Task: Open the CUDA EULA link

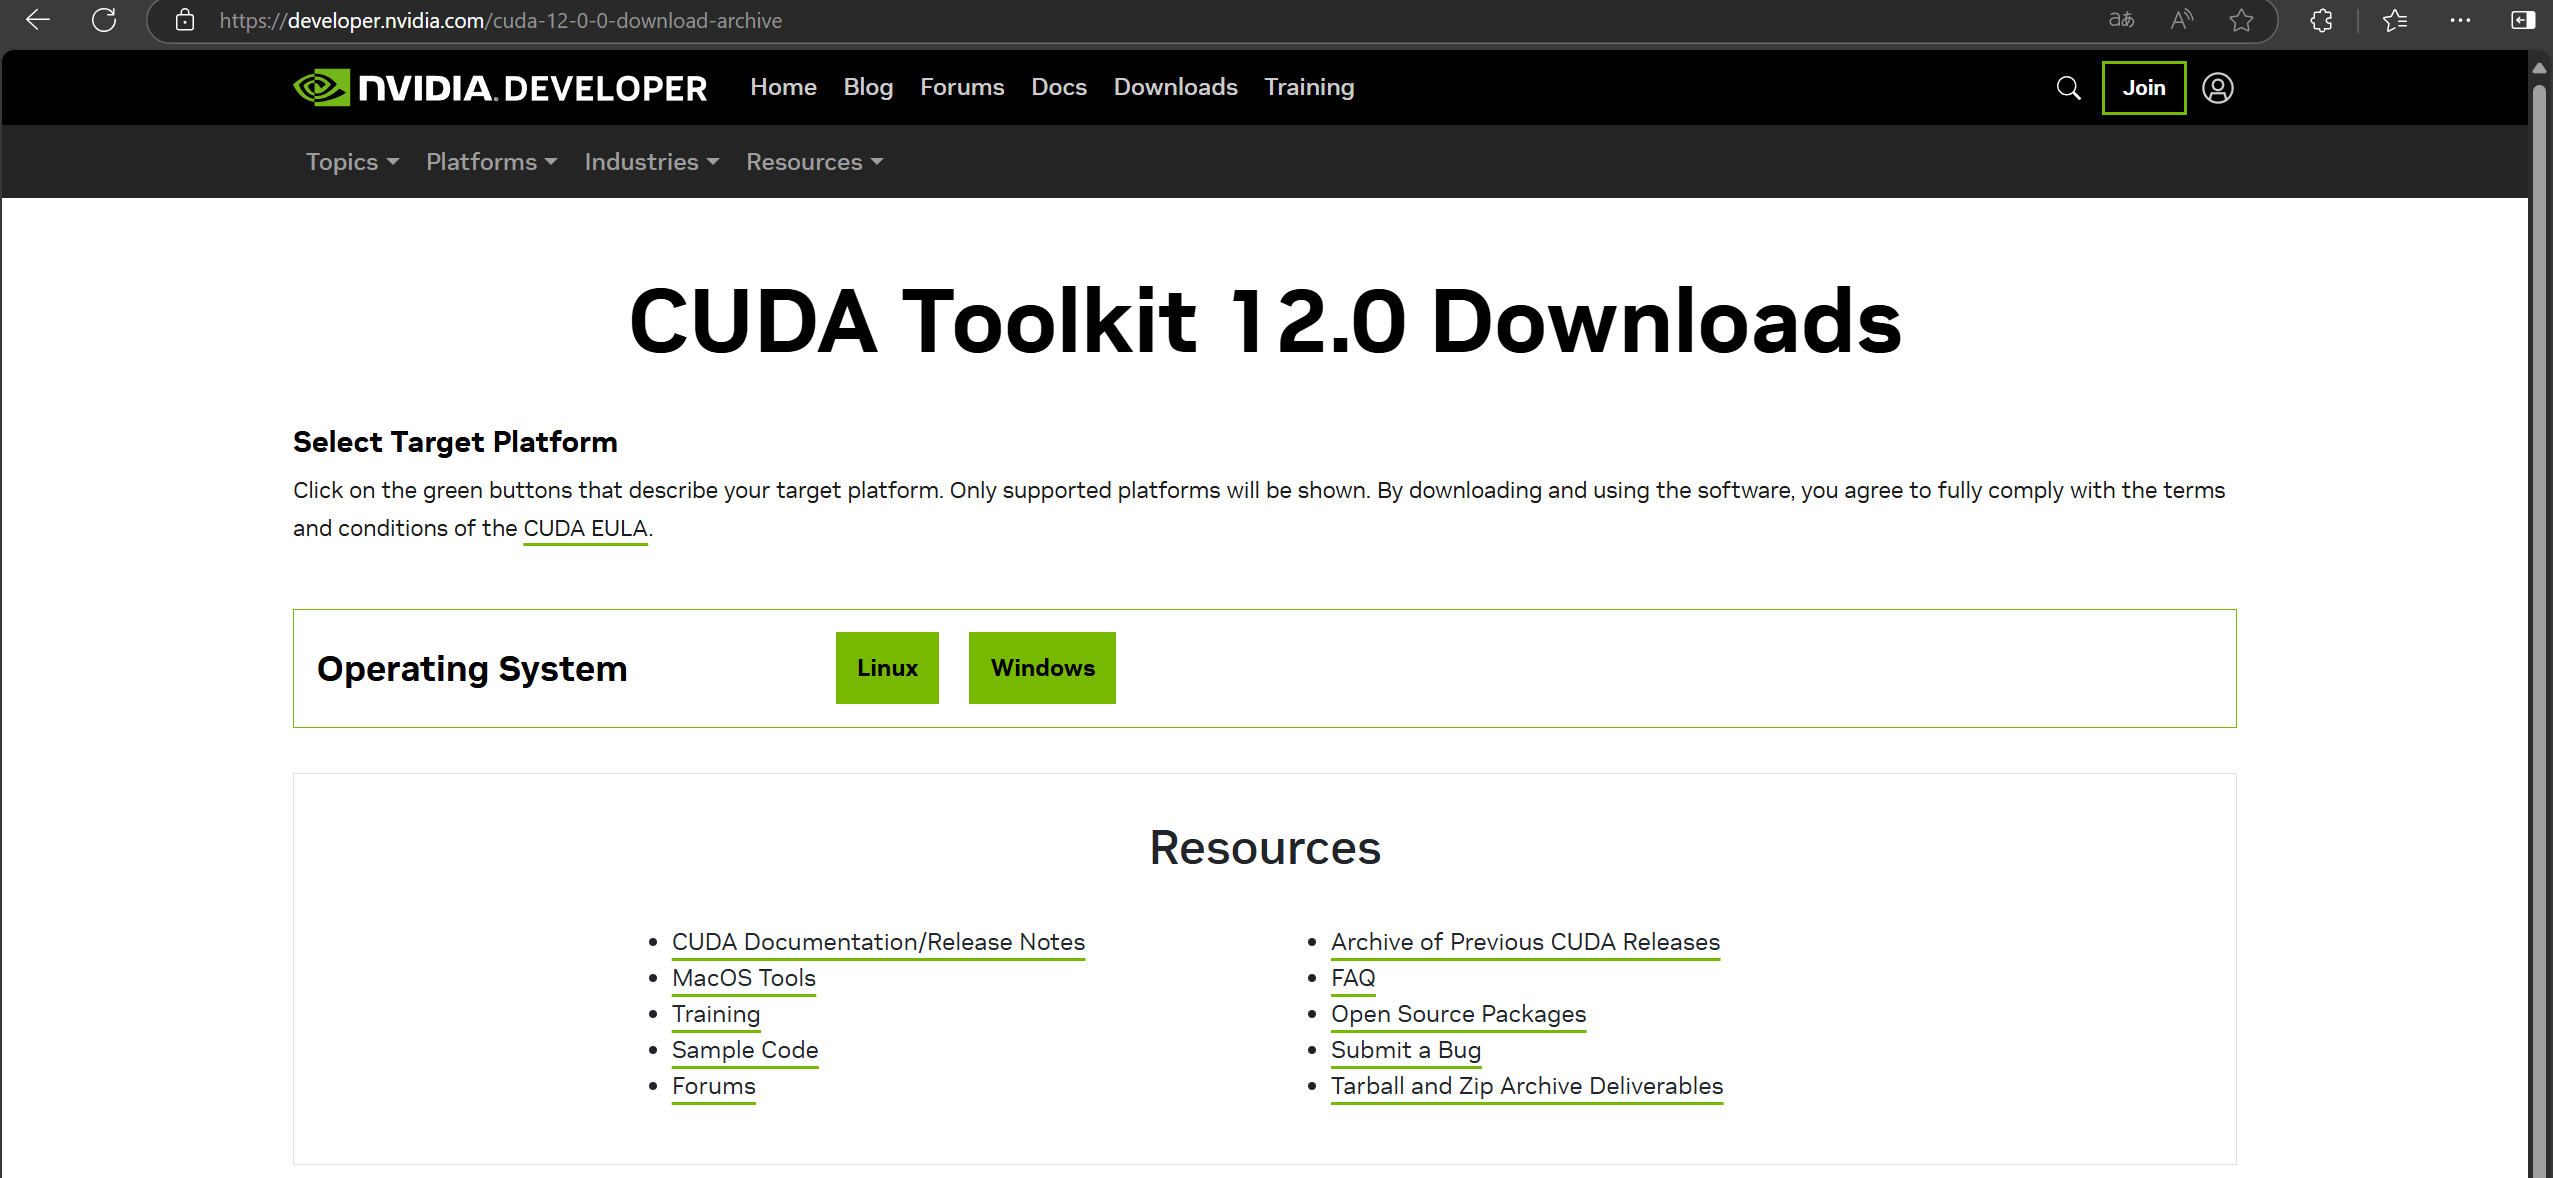Action: [585, 528]
